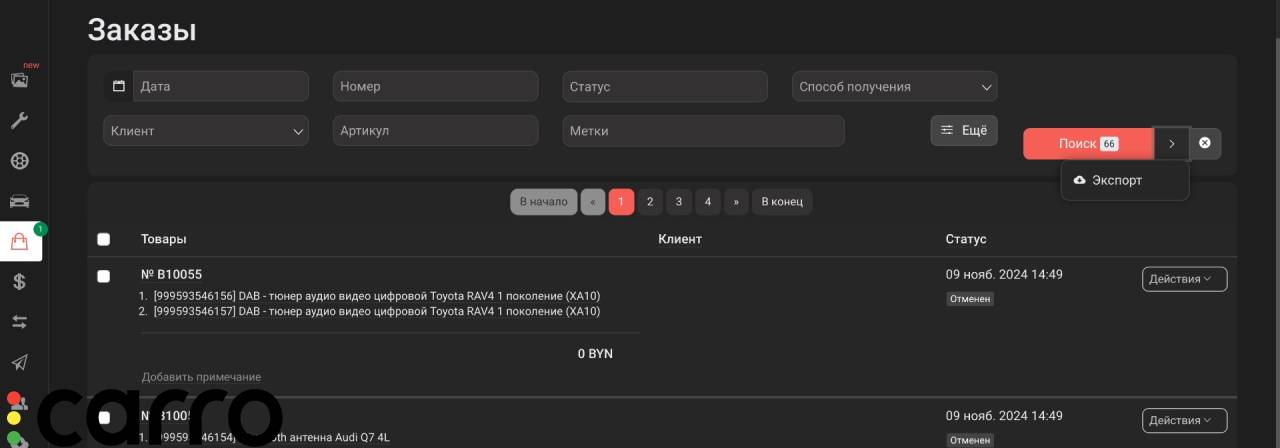The image size is (1280, 448).
Task: Open Действия dropdown for the second order
Action: (1184, 420)
